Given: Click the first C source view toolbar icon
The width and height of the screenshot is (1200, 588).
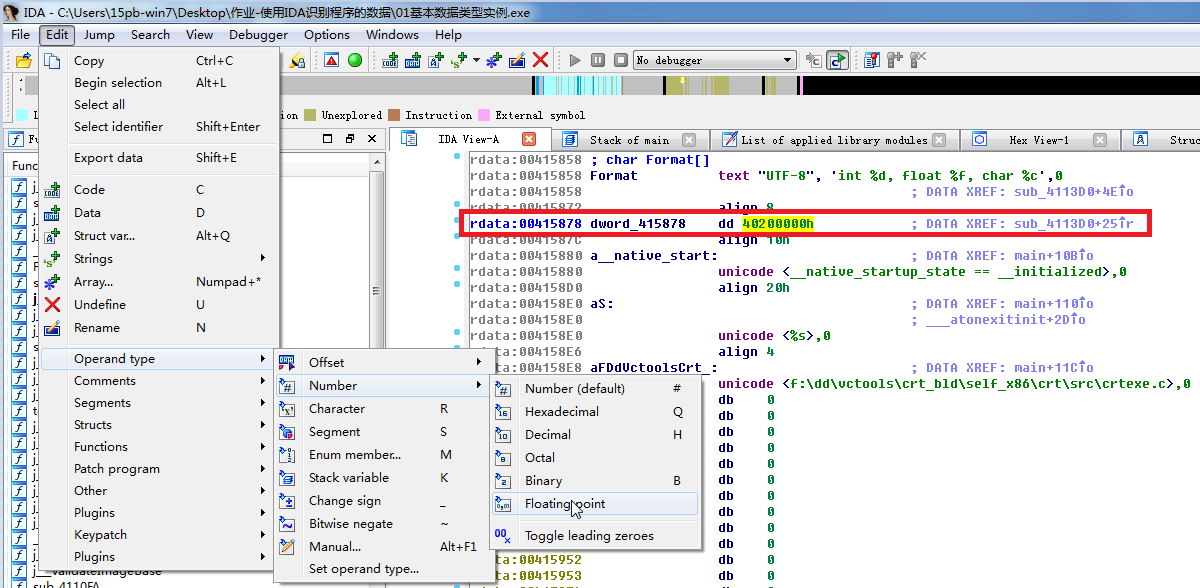Looking at the screenshot, I should tap(813, 60).
